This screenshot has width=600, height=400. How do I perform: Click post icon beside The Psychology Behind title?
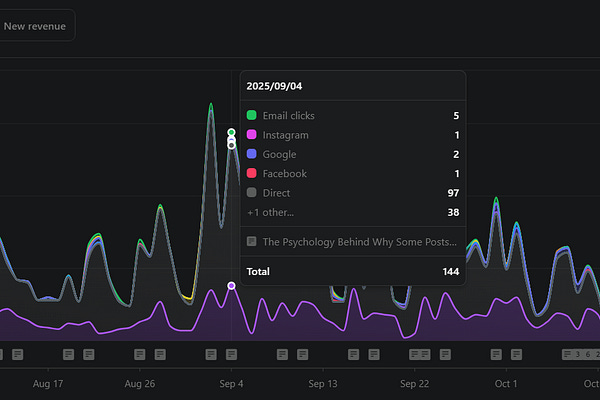[x=251, y=241]
